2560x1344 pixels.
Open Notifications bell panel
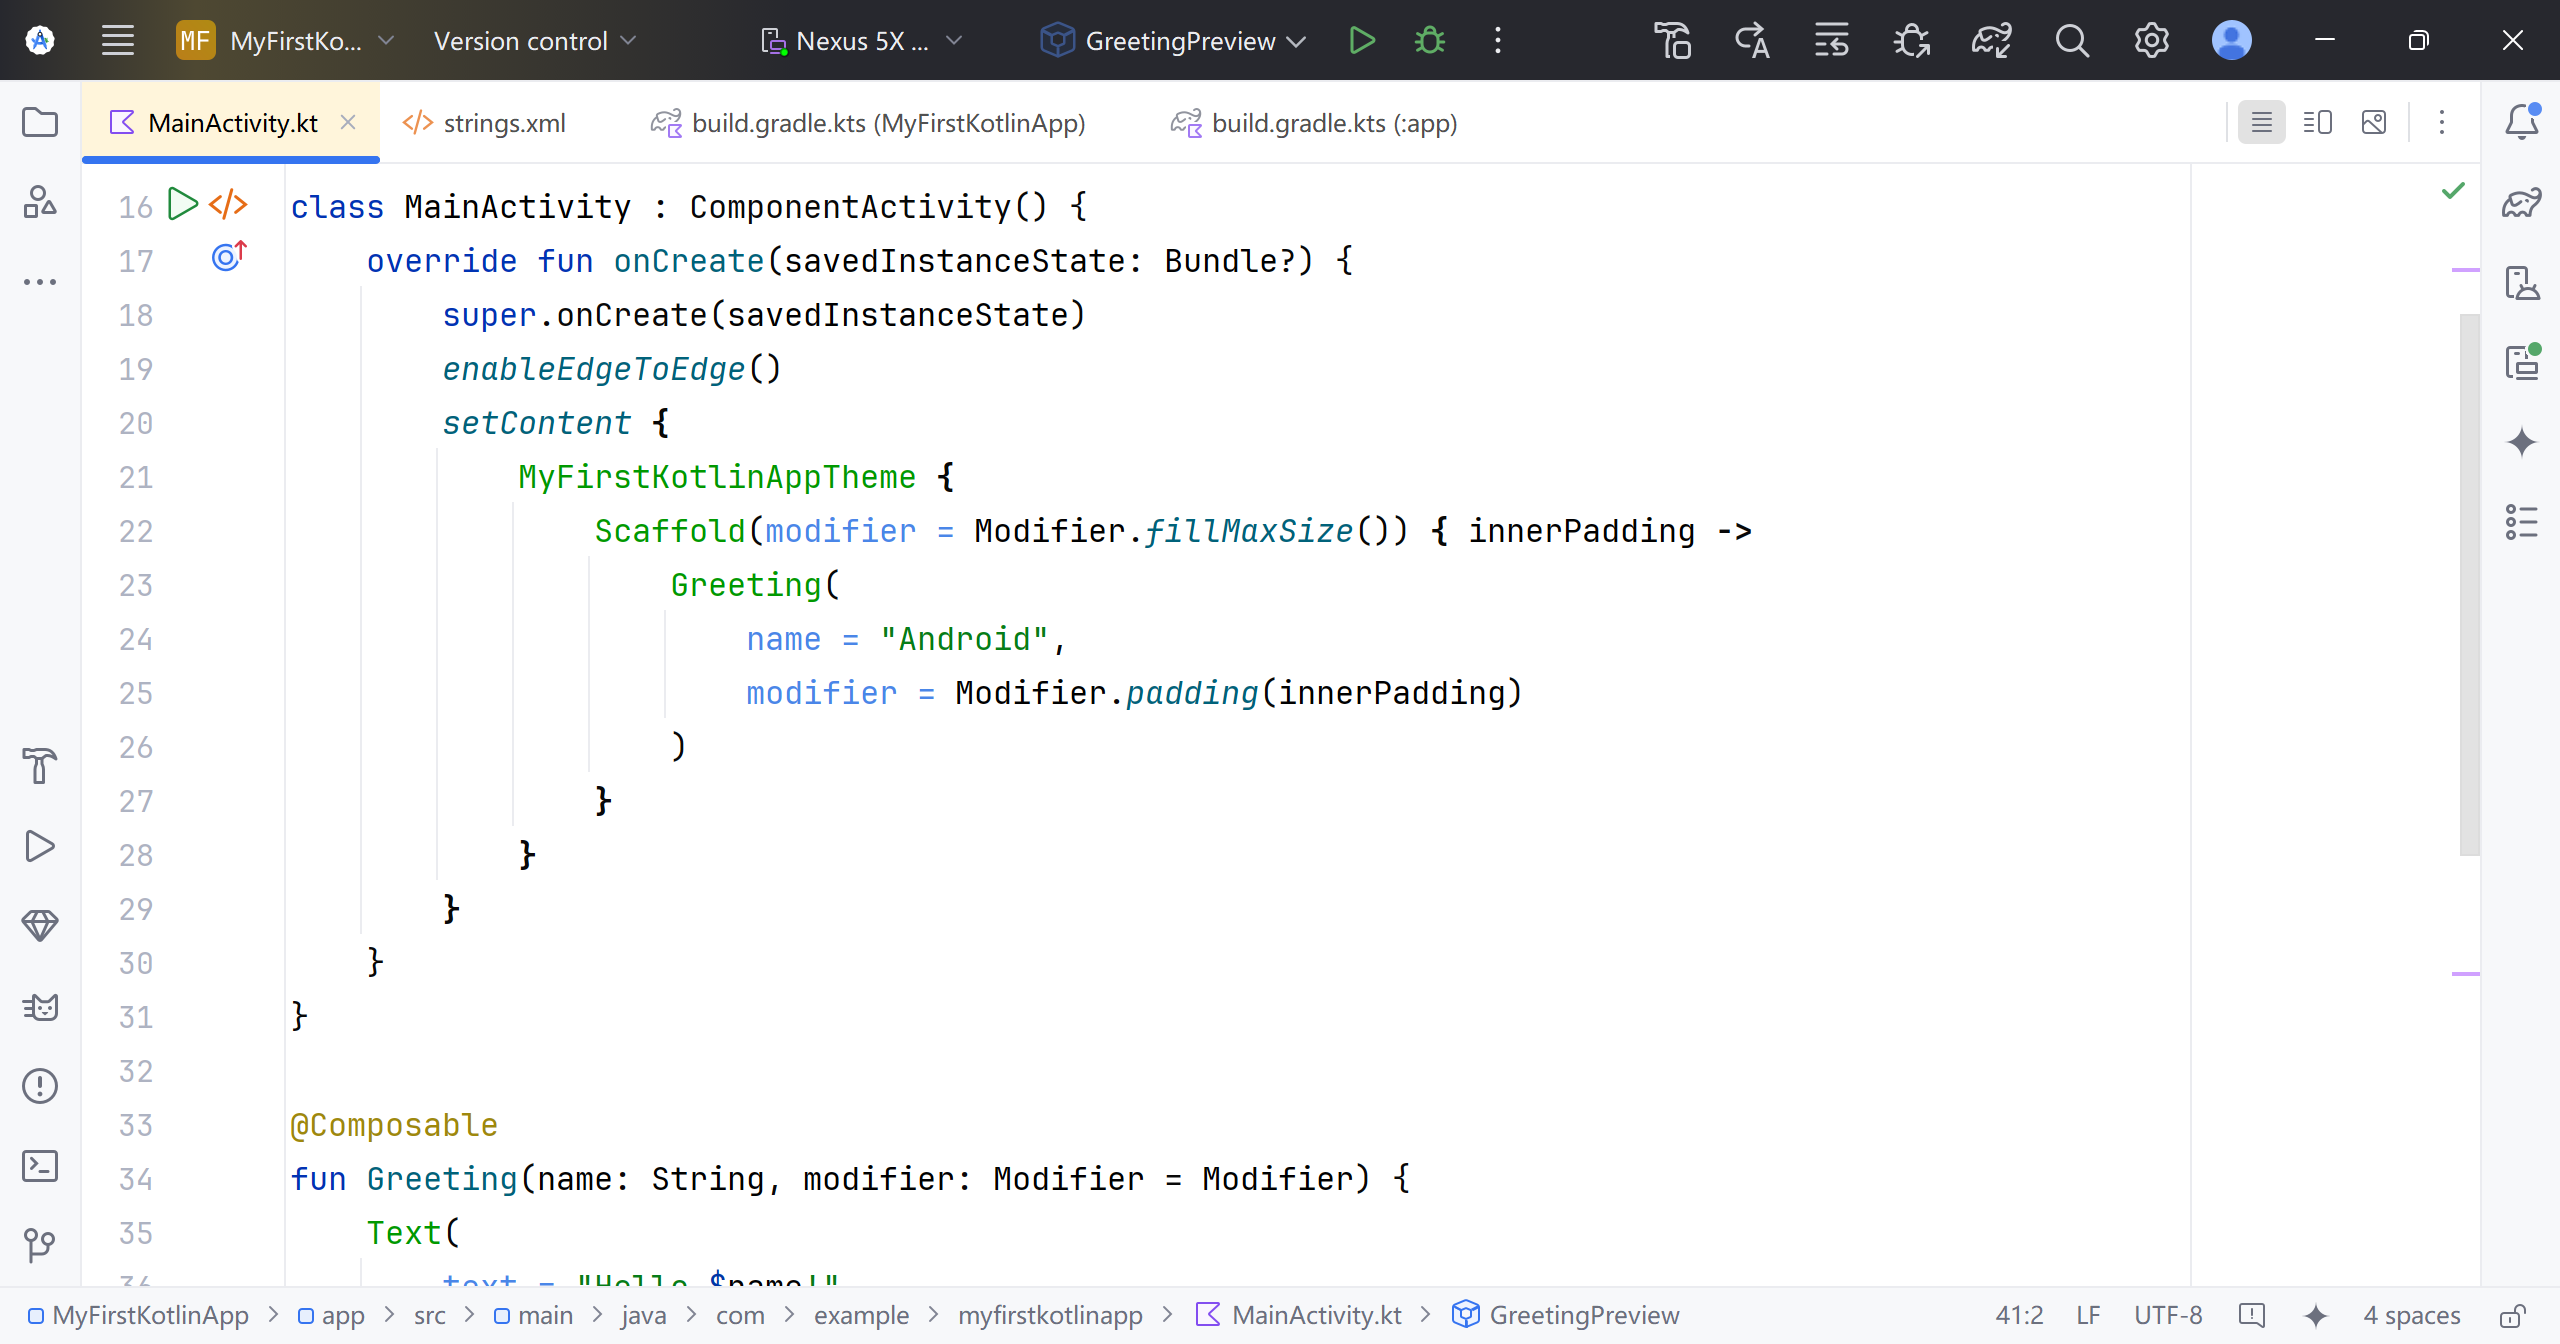point(2521,122)
